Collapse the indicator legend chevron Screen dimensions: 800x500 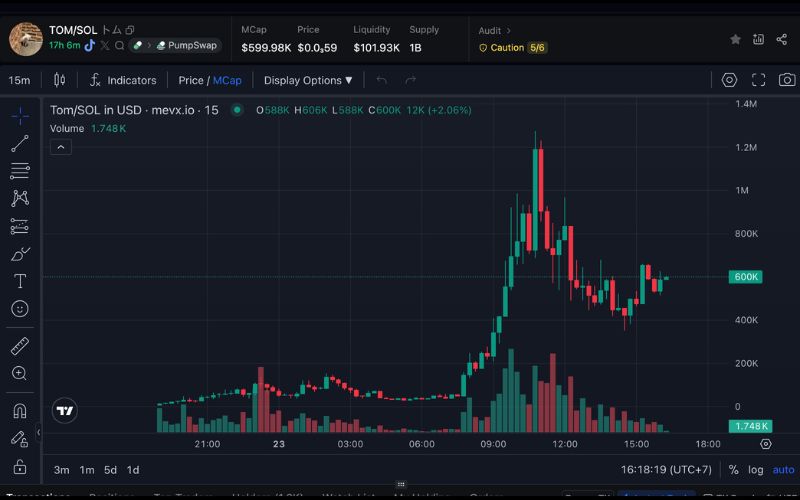point(60,147)
